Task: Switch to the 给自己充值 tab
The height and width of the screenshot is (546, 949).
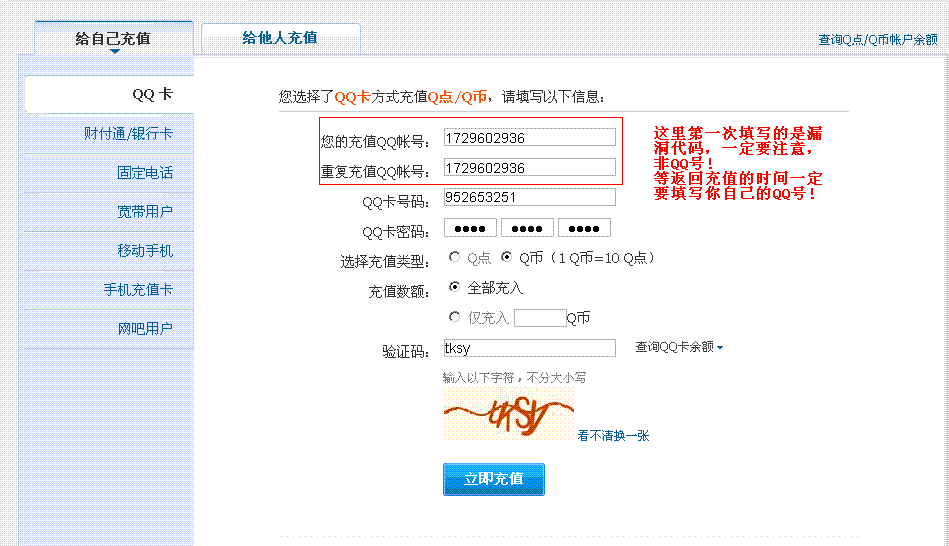Action: [x=114, y=39]
